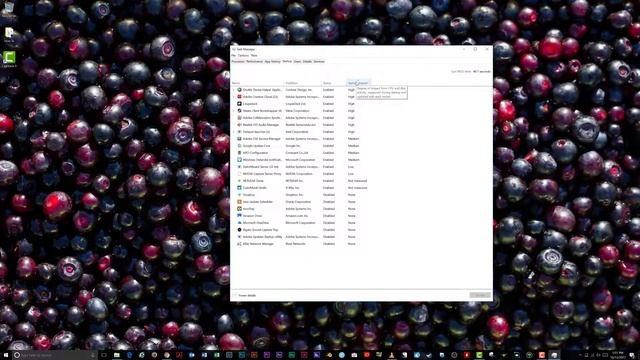The image size is (640, 360).
Task: Open the Options menu in Task Manager
Action: click(x=243, y=56)
